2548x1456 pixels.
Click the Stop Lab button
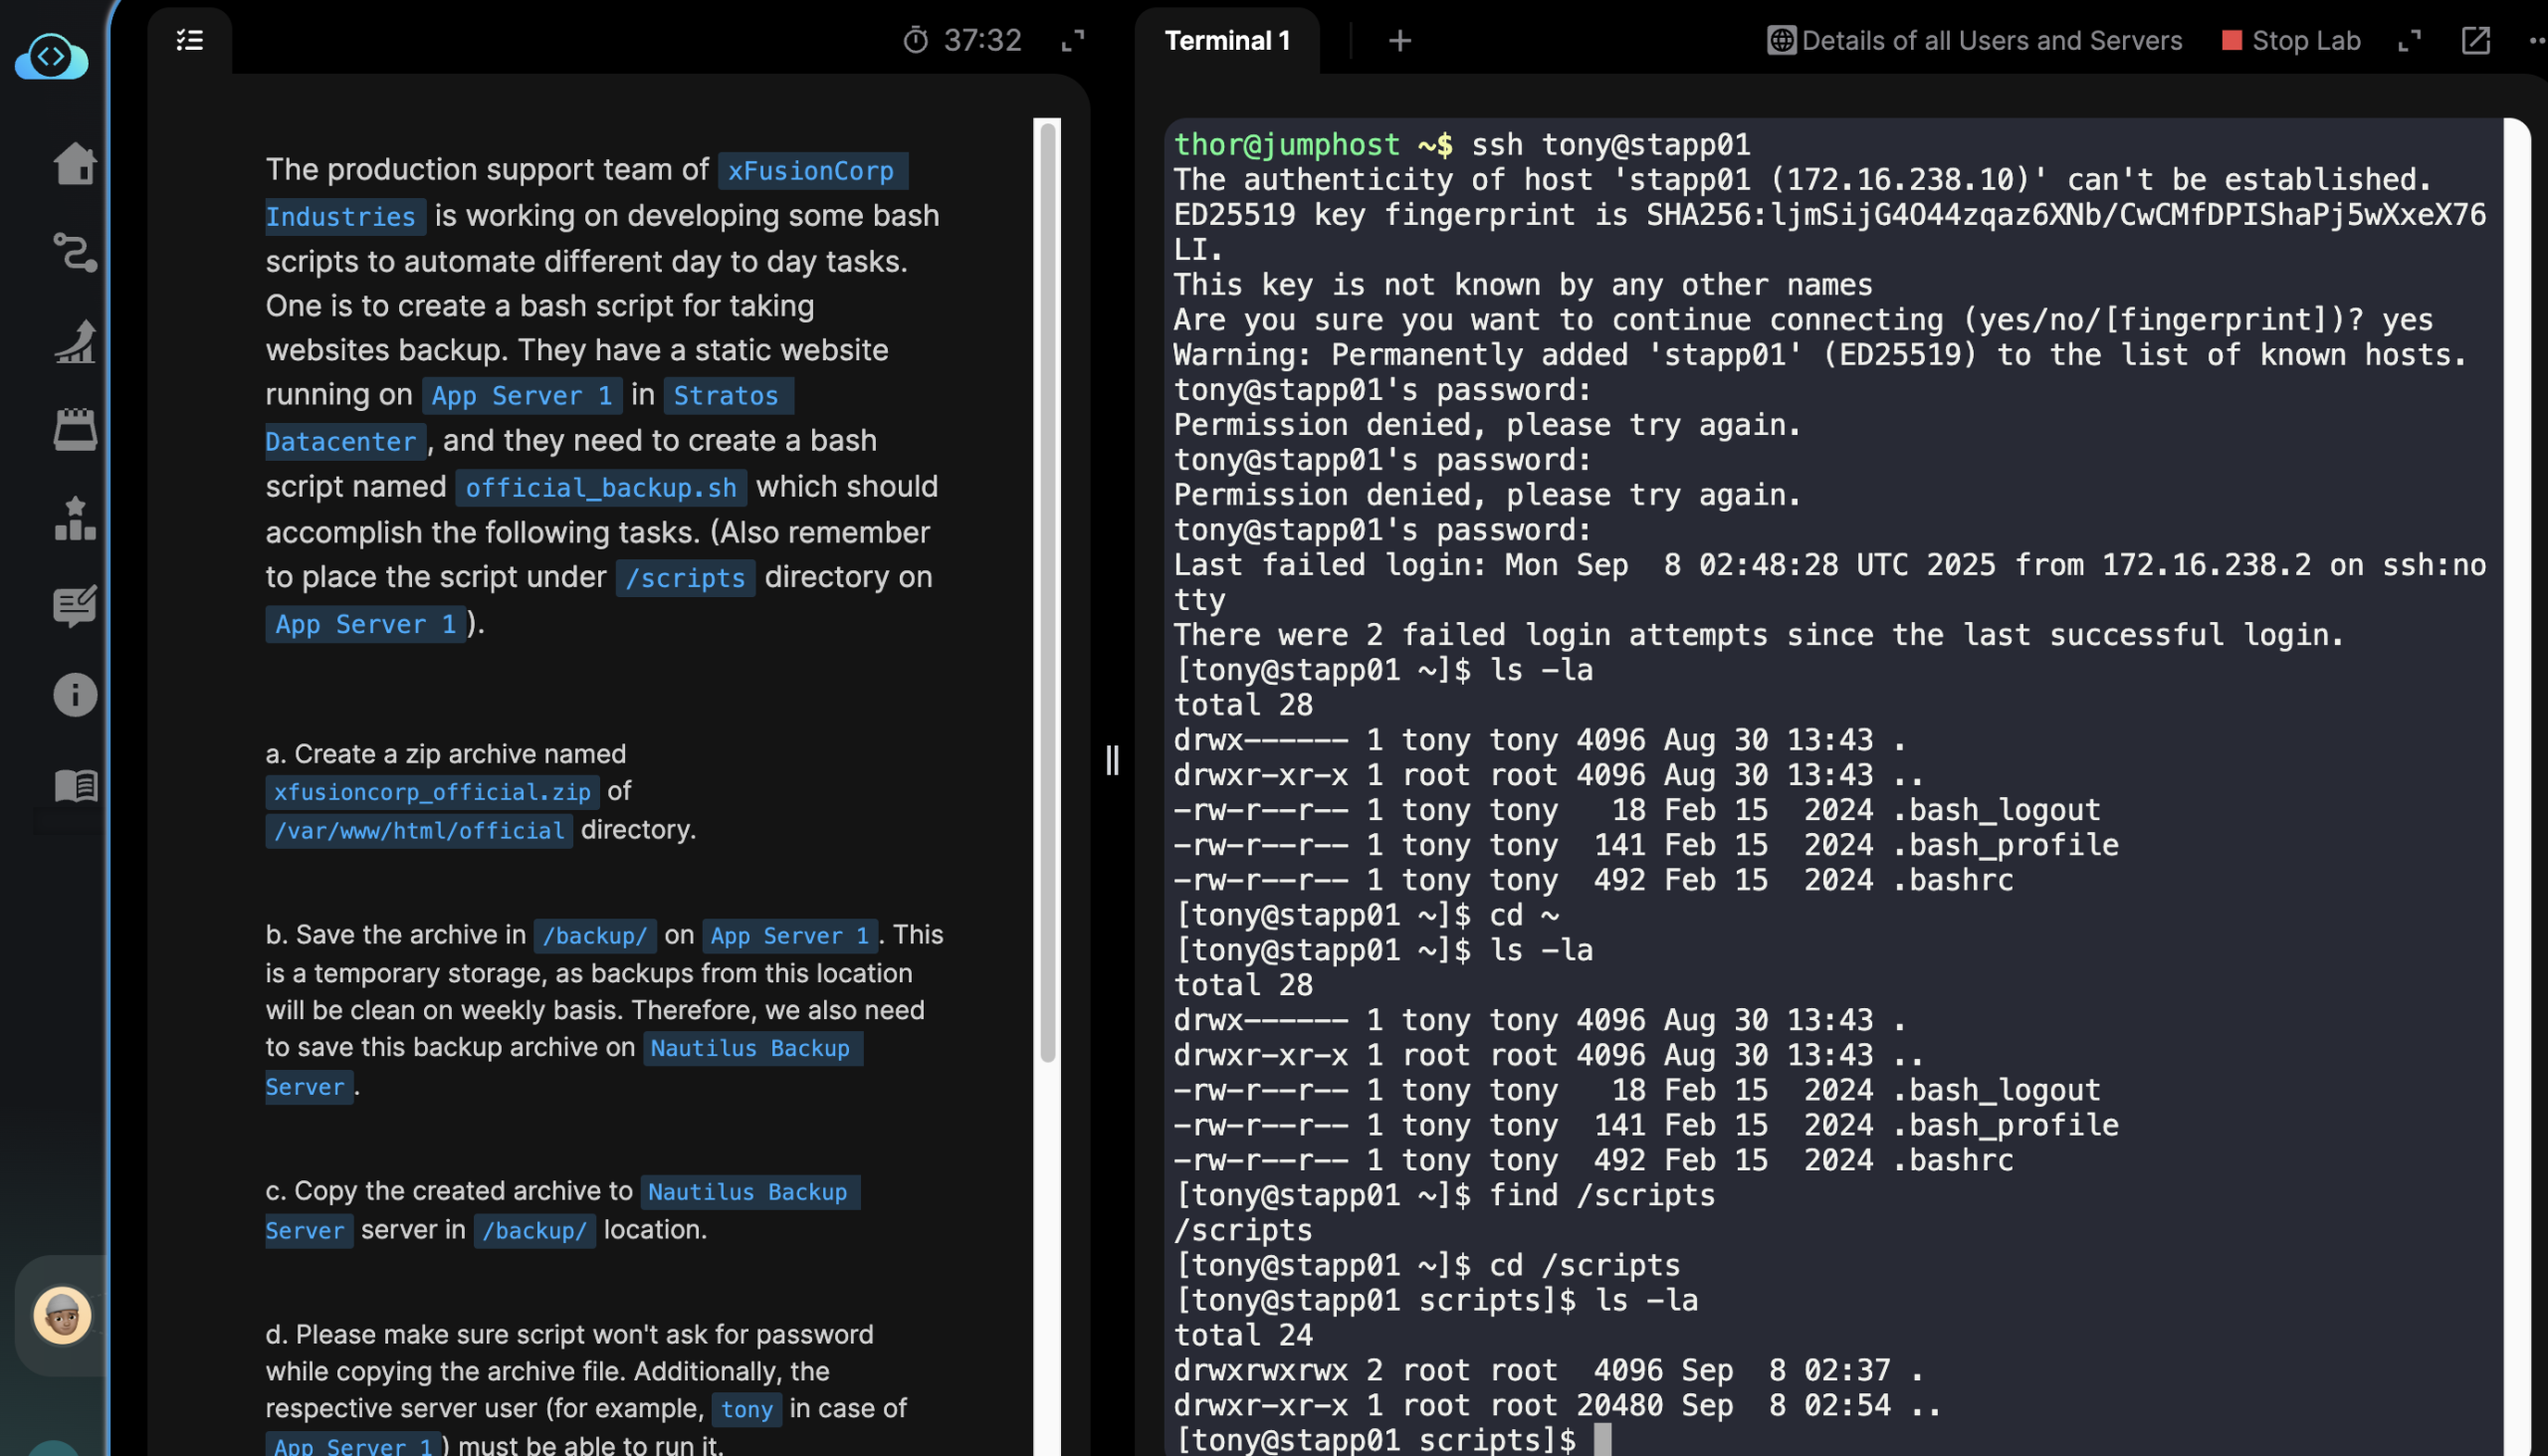tap(2291, 40)
